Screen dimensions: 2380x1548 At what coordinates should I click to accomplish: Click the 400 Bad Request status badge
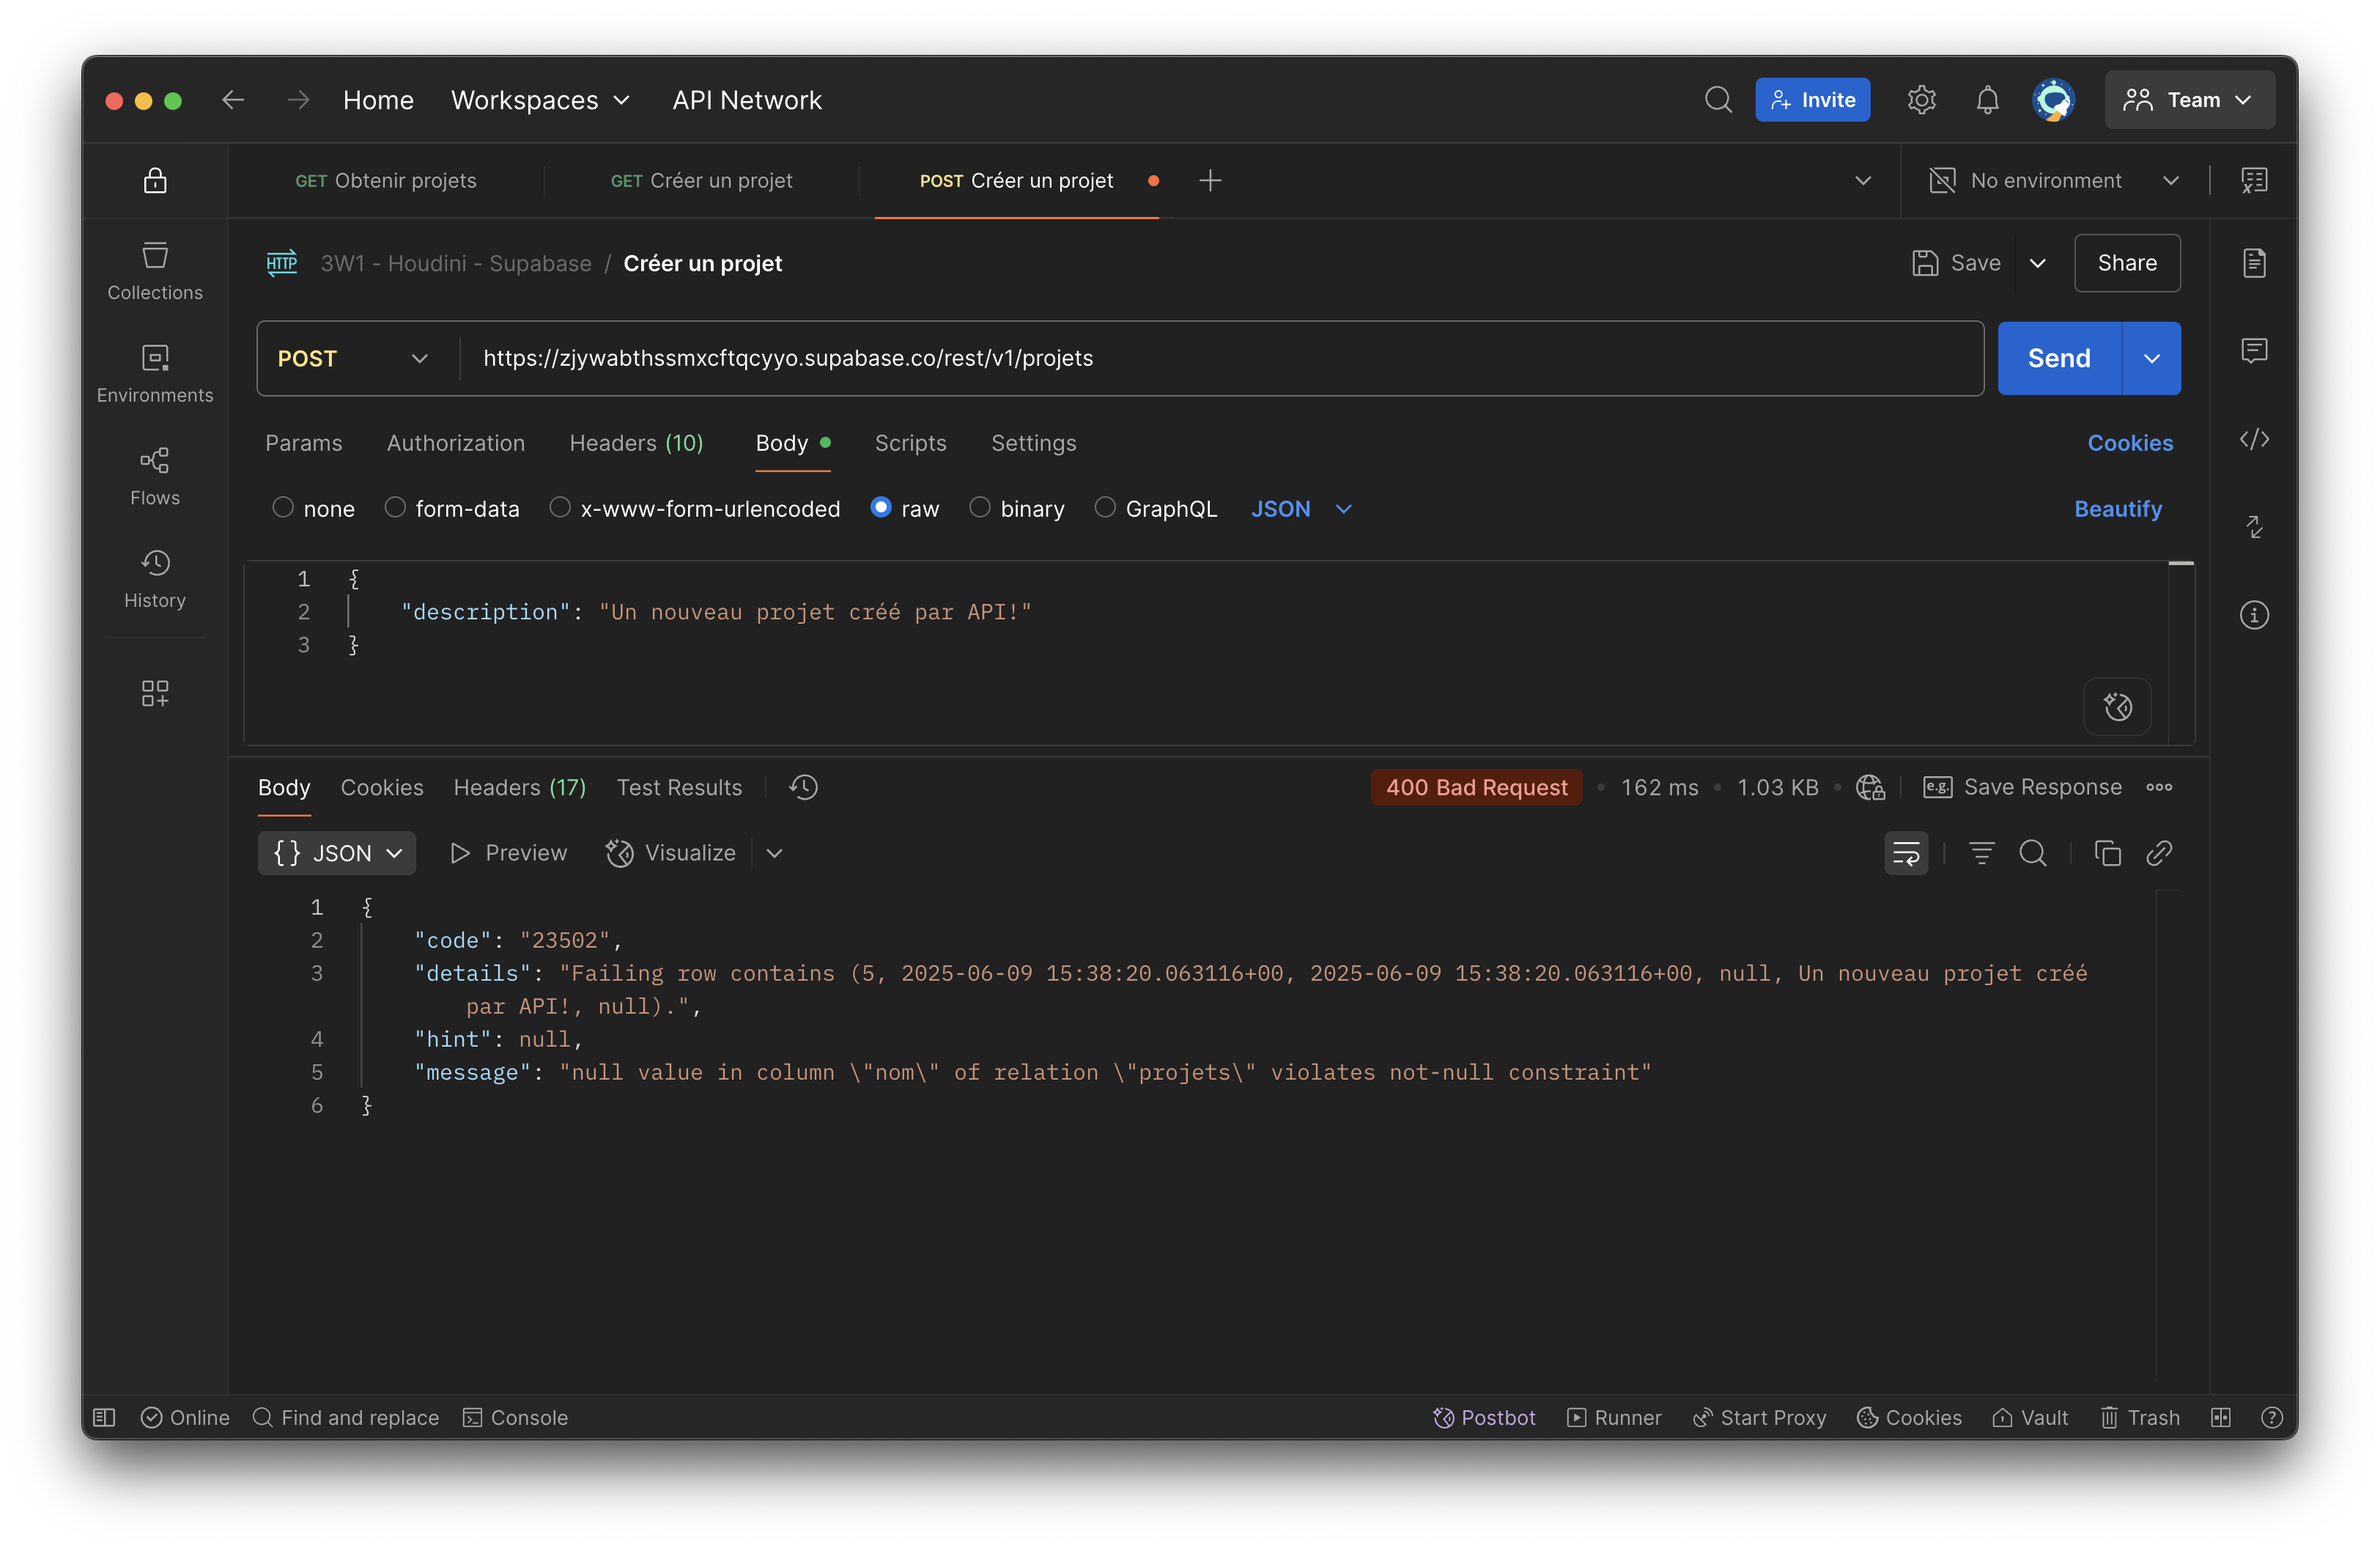pos(1476,787)
